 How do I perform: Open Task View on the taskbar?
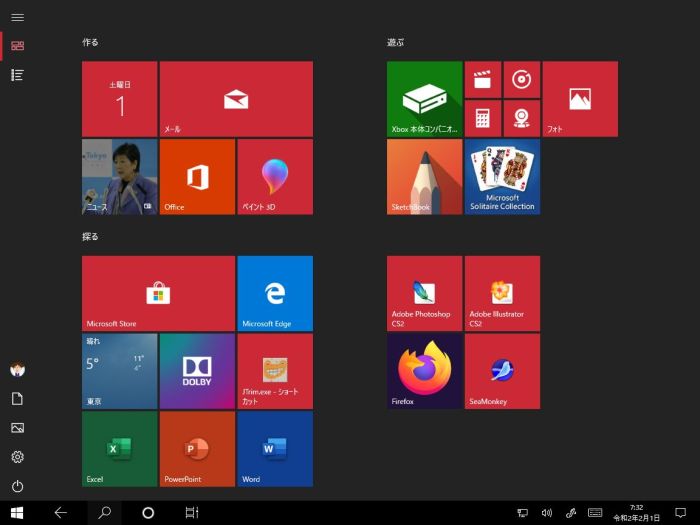[x=192, y=513]
